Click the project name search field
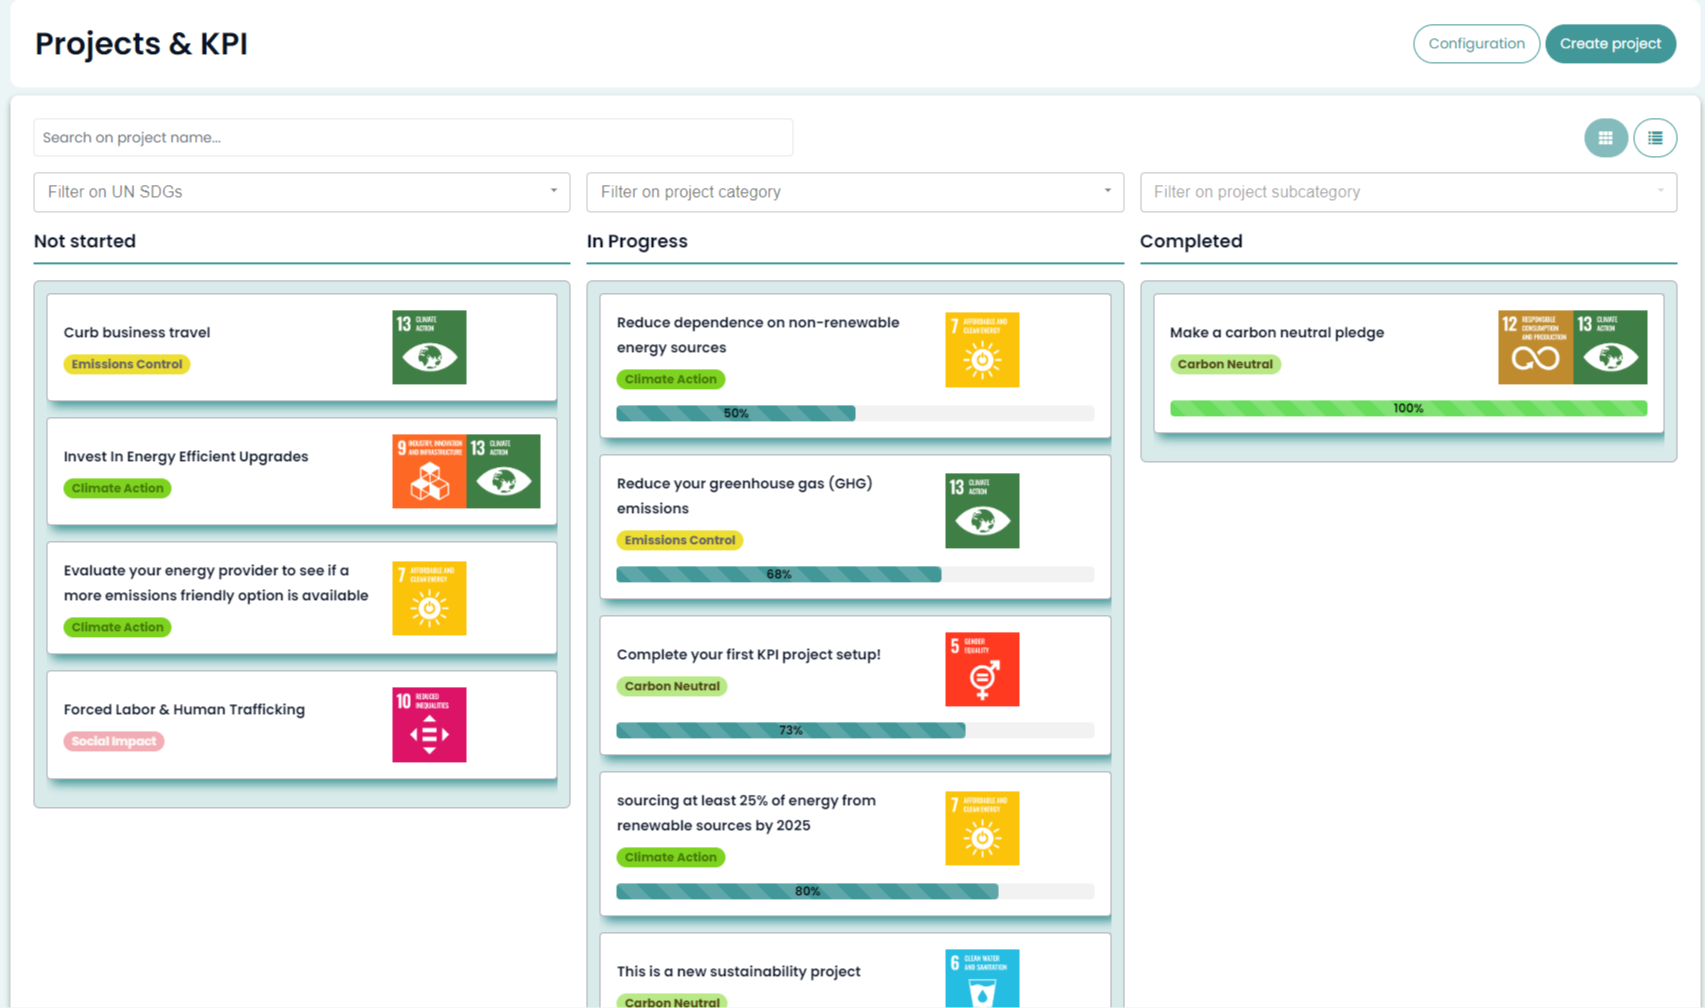This screenshot has height=1008, width=1705. tap(413, 137)
